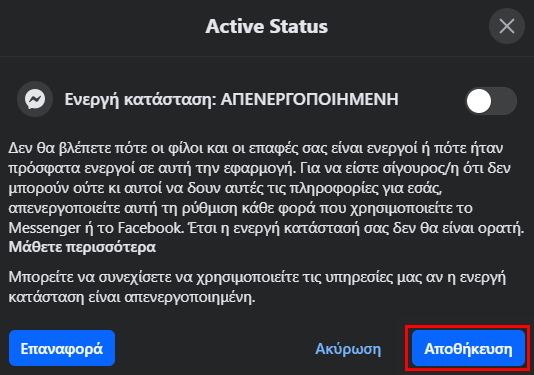This screenshot has height=375, width=534.
Task: Click the Messenger logo icon
Action: (x=35, y=99)
